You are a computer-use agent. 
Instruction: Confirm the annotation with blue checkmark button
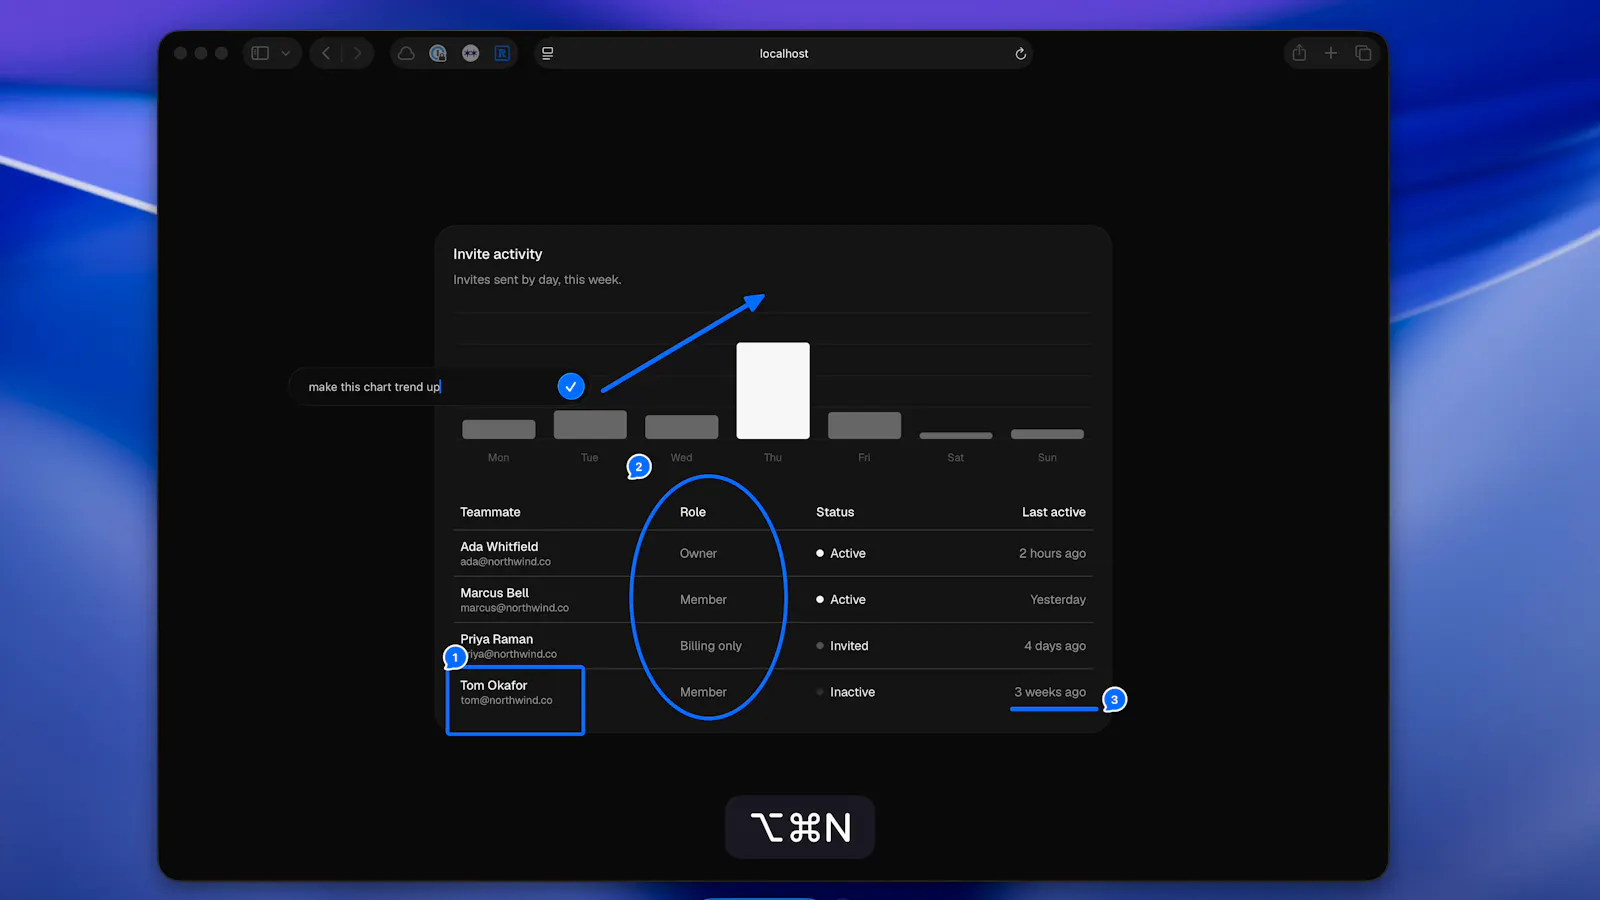(x=571, y=386)
